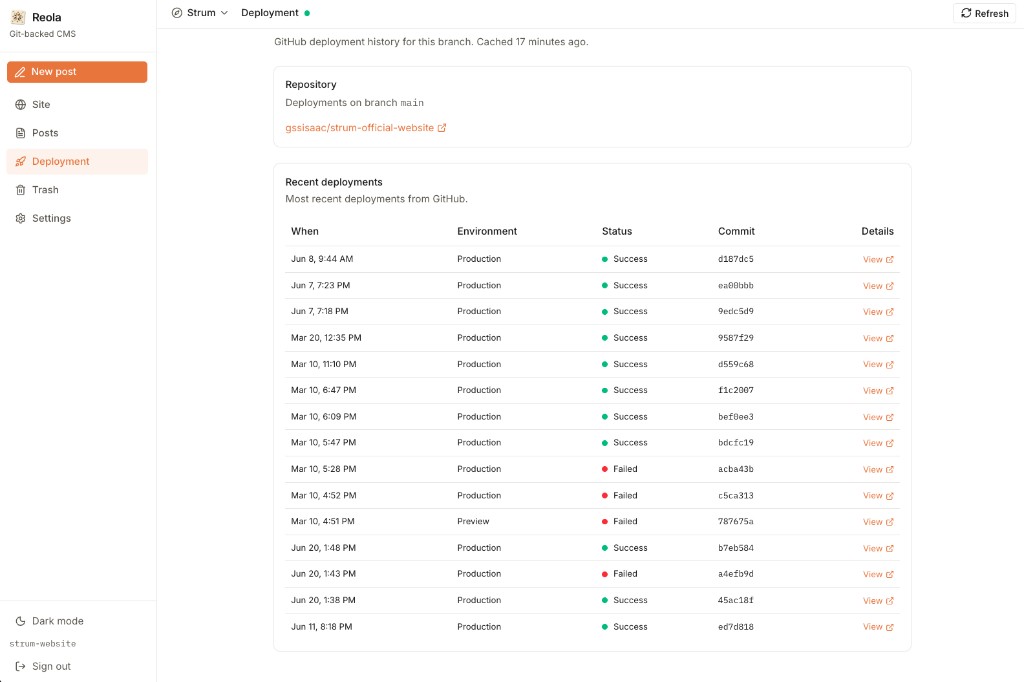Click the 'Environment' column header

point(487,231)
